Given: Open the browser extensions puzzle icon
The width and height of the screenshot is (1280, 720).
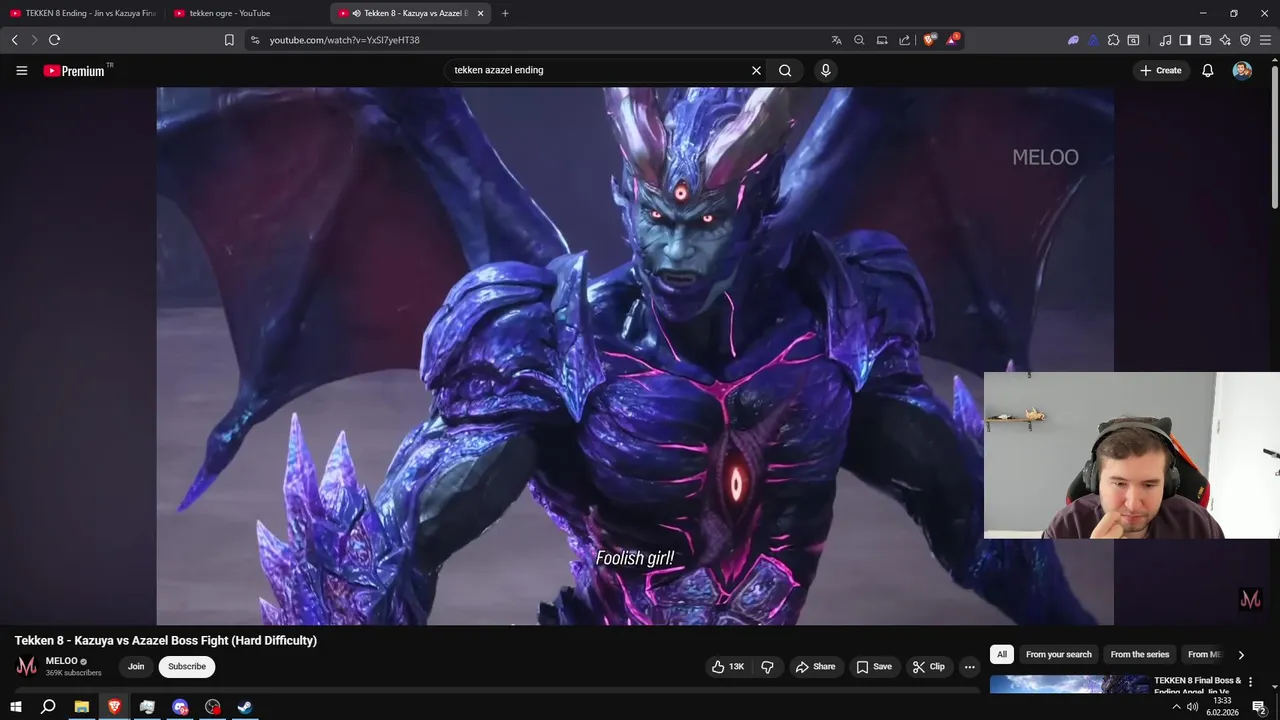Looking at the screenshot, I should click(x=1113, y=40).
